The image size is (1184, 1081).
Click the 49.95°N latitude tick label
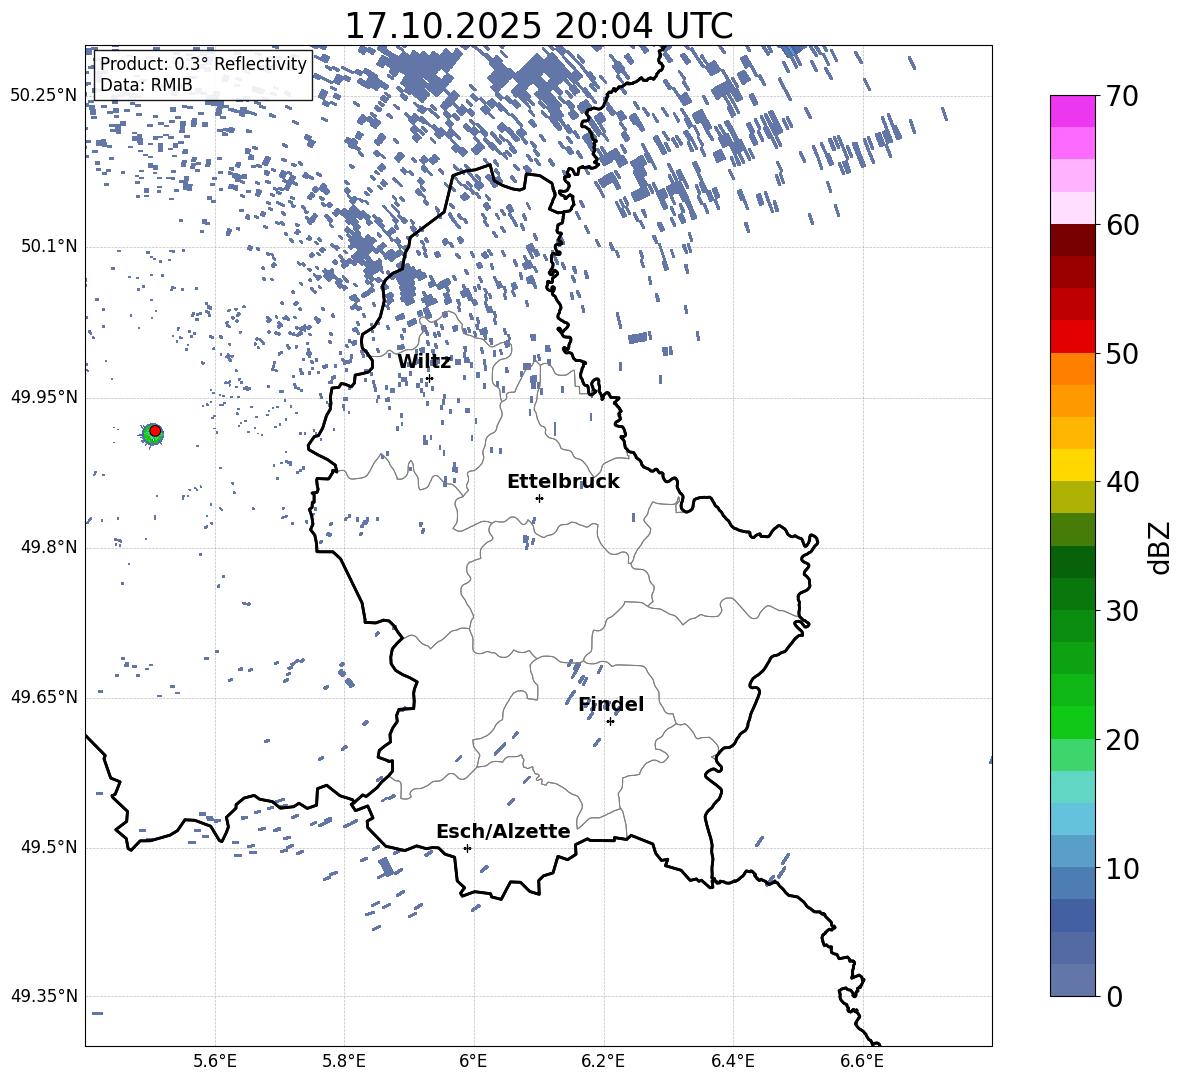click(x=44, y=397)
